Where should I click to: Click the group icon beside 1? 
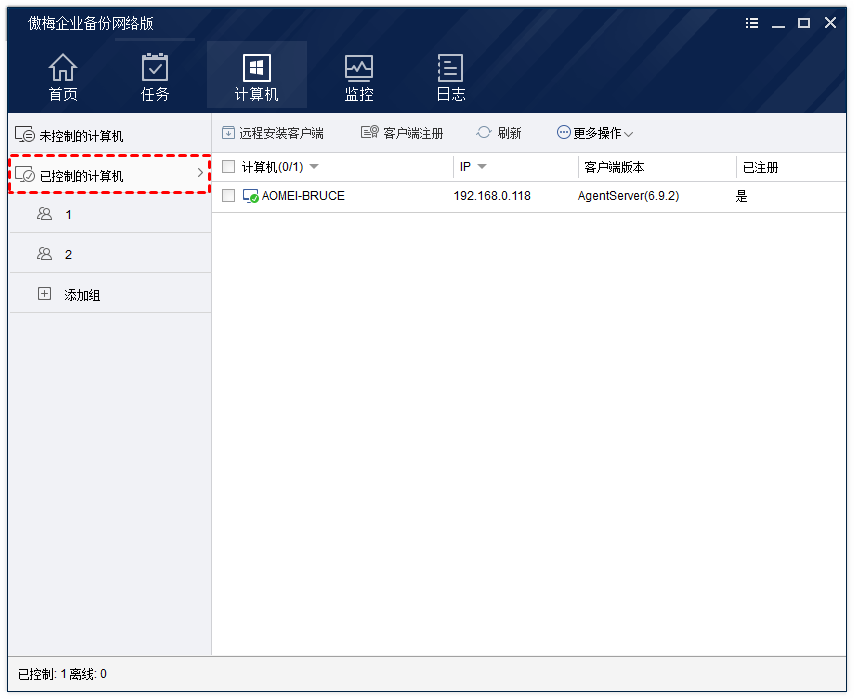click(x=45, y=214)
